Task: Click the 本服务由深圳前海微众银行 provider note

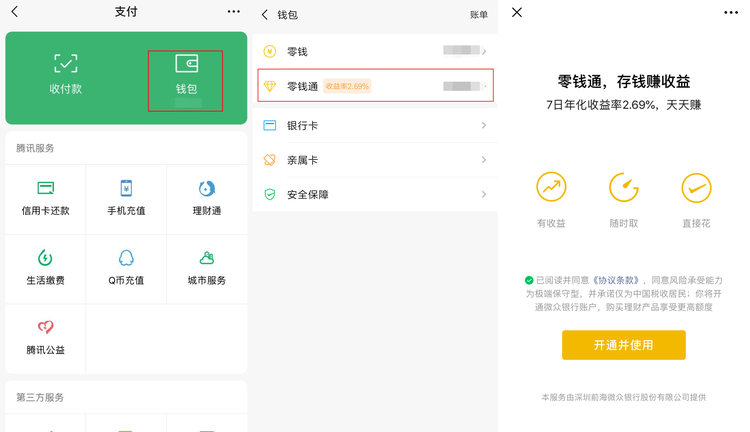Action: pyautogui.click(x=624, y=397)
